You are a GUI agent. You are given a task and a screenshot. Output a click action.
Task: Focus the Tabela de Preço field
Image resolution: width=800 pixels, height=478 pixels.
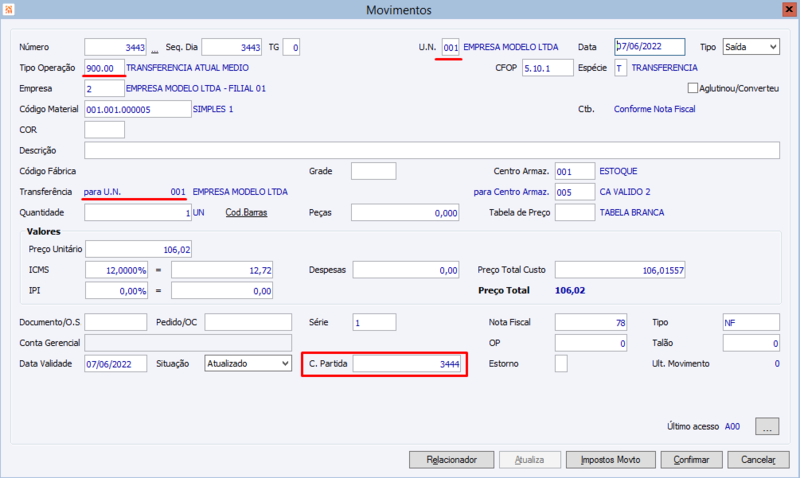coord(574,213)
